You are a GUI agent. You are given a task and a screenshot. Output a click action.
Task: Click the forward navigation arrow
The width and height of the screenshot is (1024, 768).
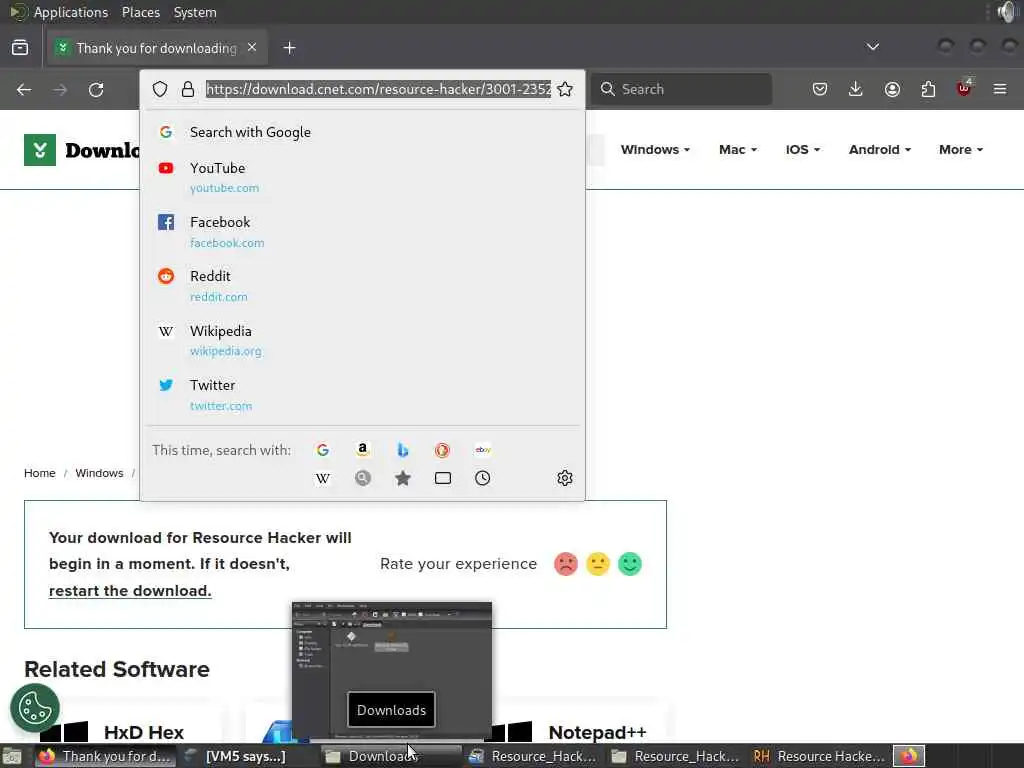click(x=60, y=89)
